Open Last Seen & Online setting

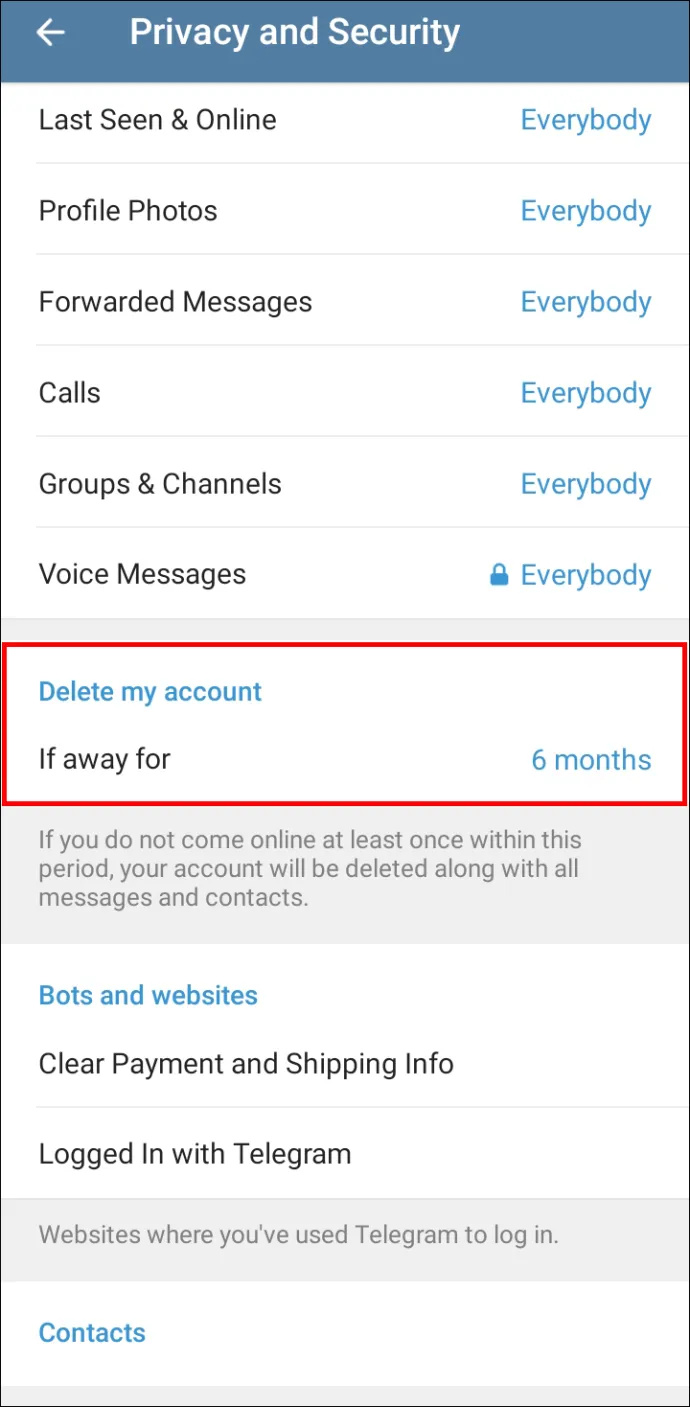(345, 120)
